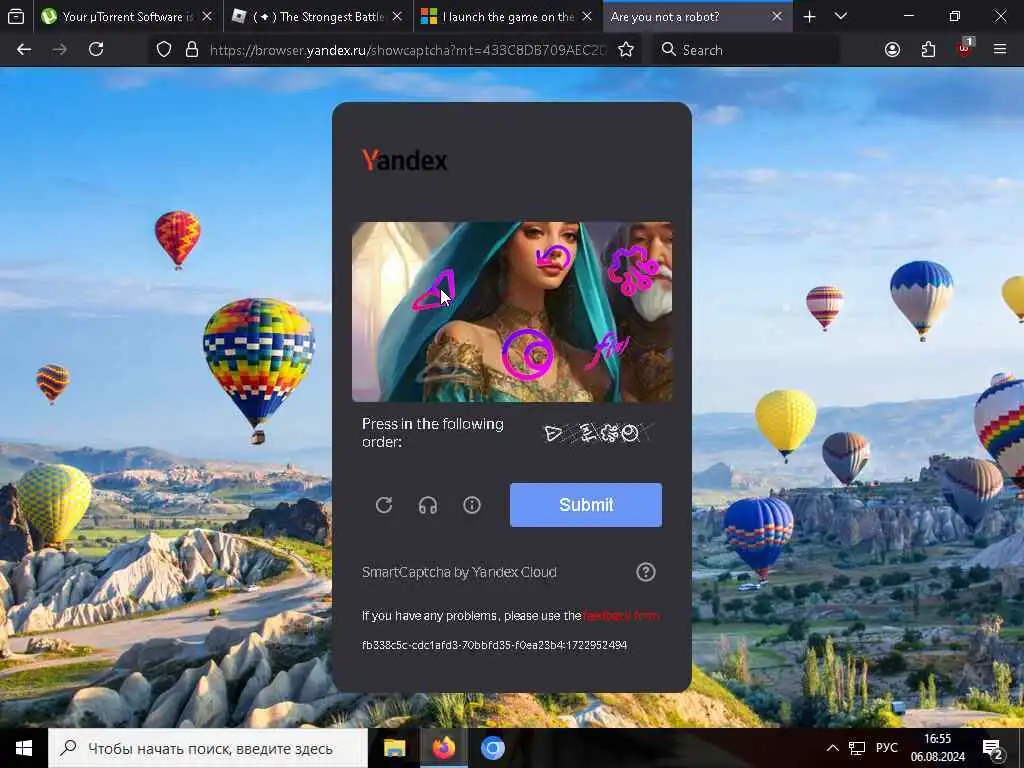Open the notification center icon
Screen dimensions: 1024x768
(x=993, y=749)
